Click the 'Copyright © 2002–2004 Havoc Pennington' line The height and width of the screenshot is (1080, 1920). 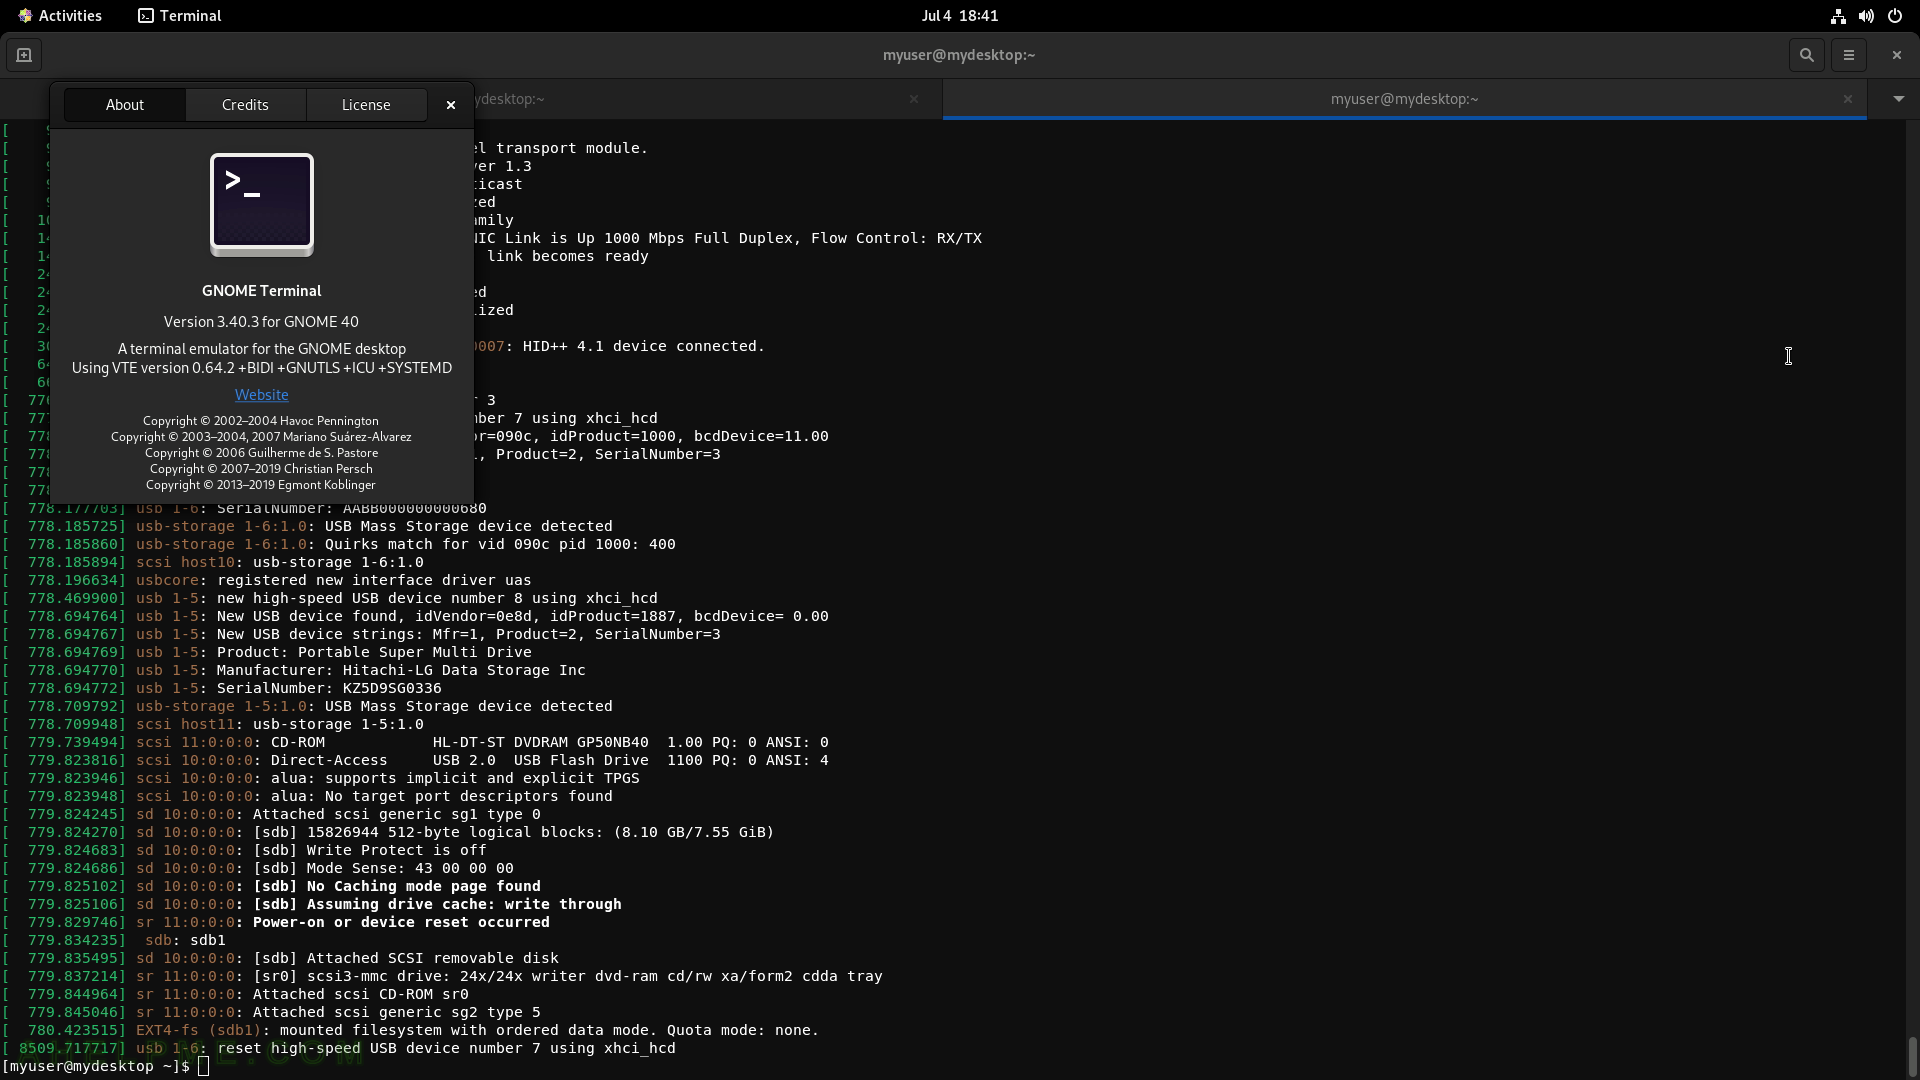pyautogui.click(x=261, y=421)
